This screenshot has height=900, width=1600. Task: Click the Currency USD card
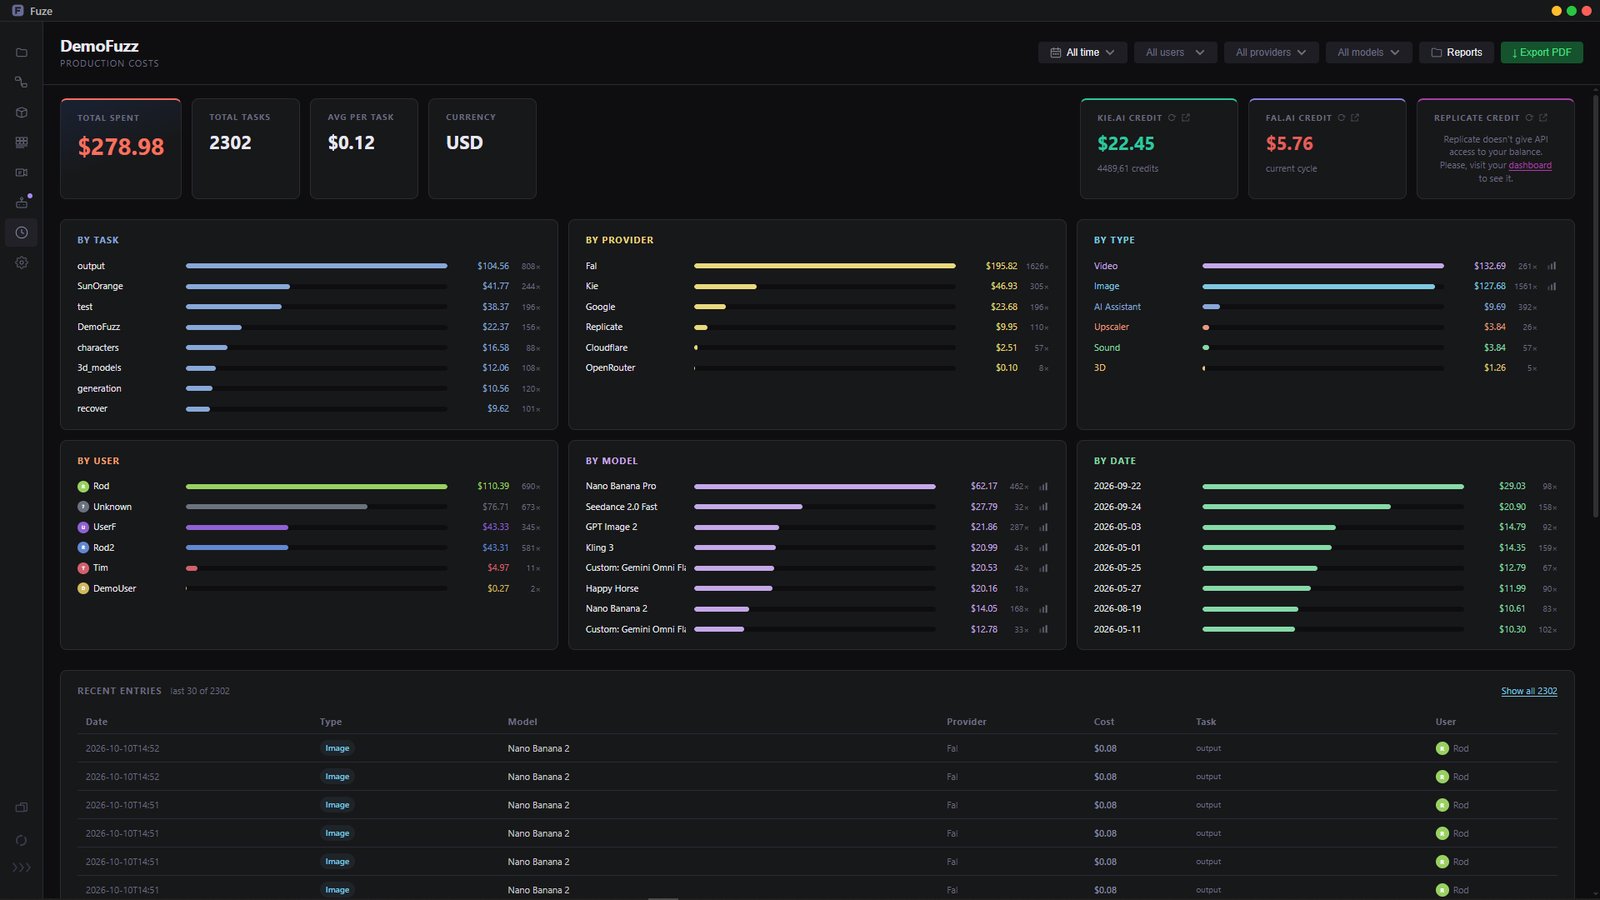pyautogui.click(x=482, y=148)
